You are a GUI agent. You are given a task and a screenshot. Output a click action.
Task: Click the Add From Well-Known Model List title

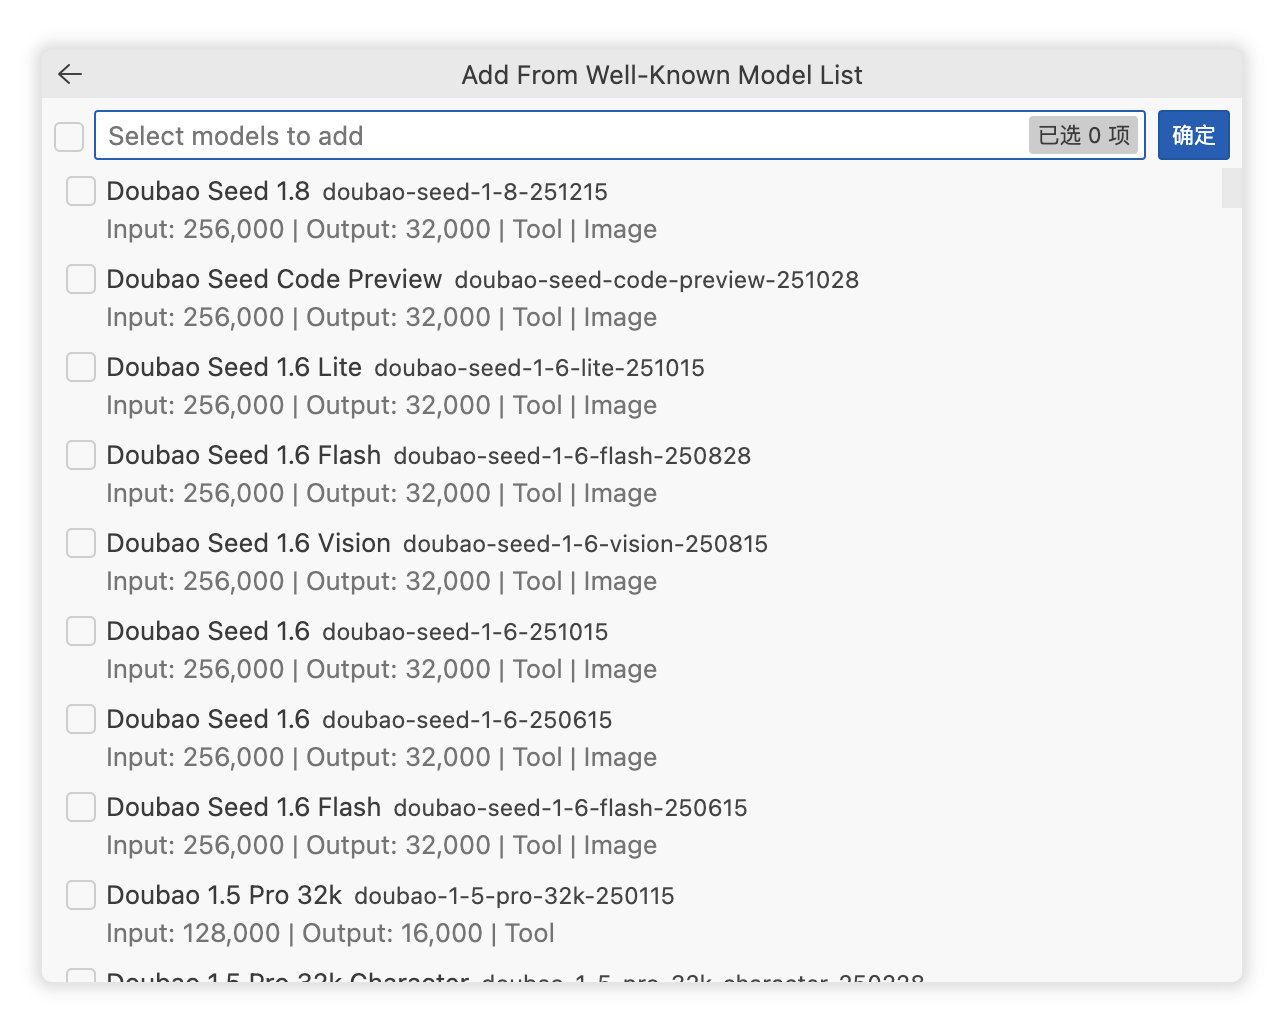[x=661, y=74]
